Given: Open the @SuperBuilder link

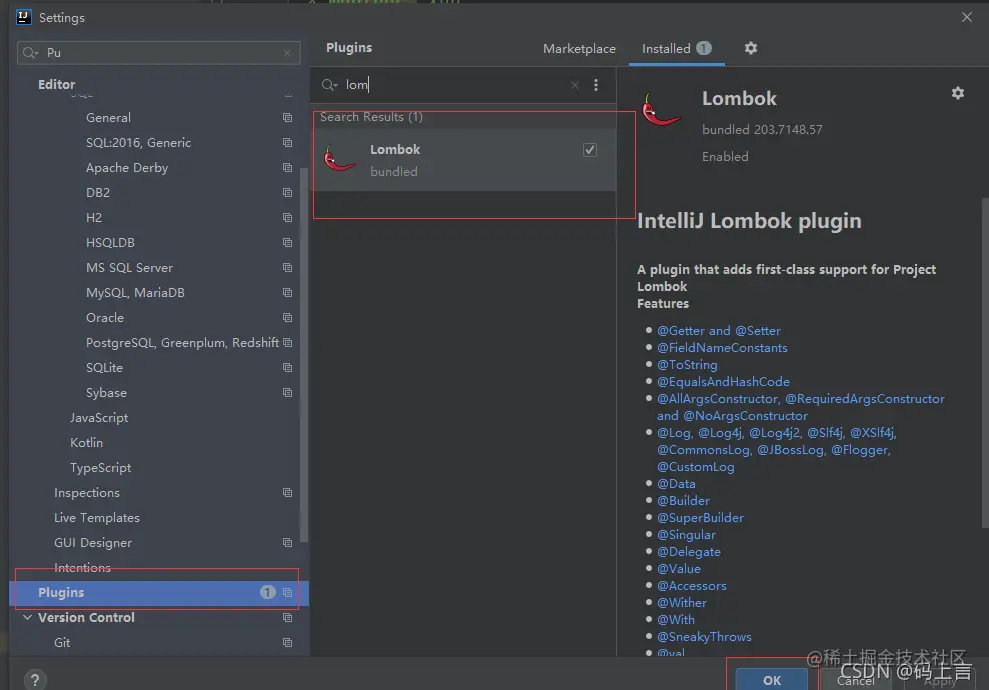Looking at the screenshot, I should tap(700, 518).
